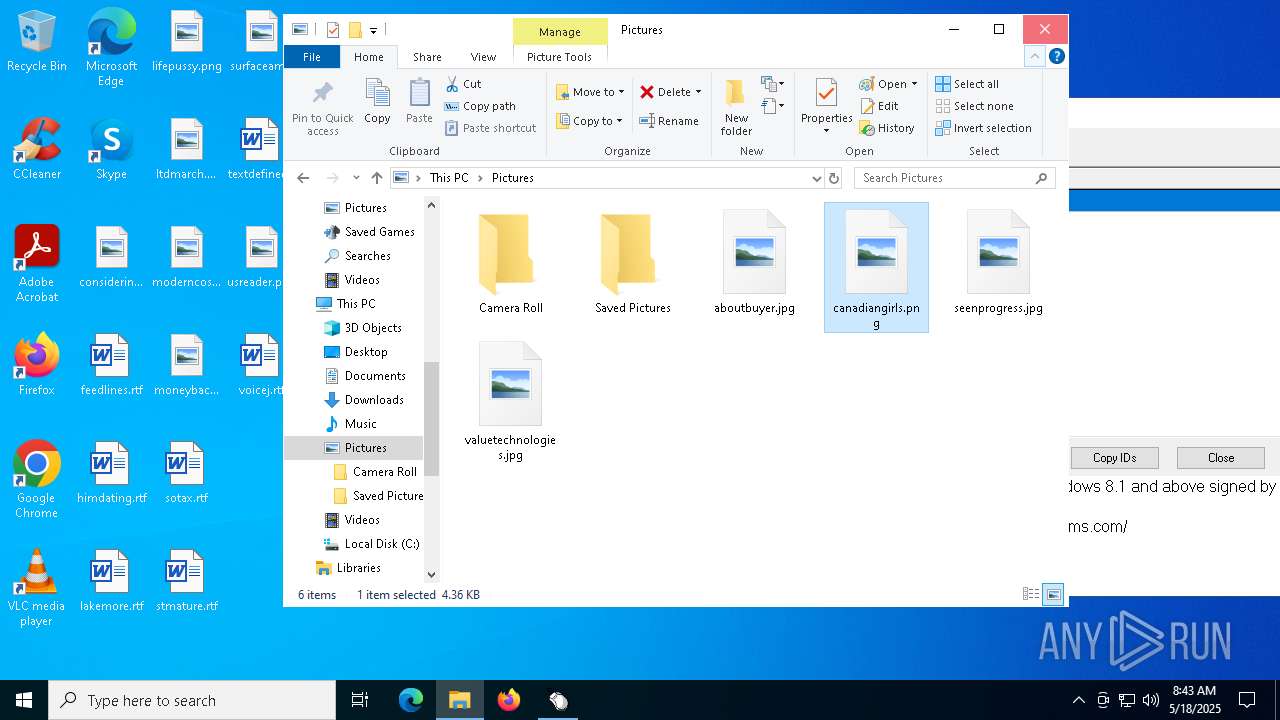Open Quick Access Toolbar customize dropdown
This screenshot has width=1280, height=720.
(x=373, y=31)
